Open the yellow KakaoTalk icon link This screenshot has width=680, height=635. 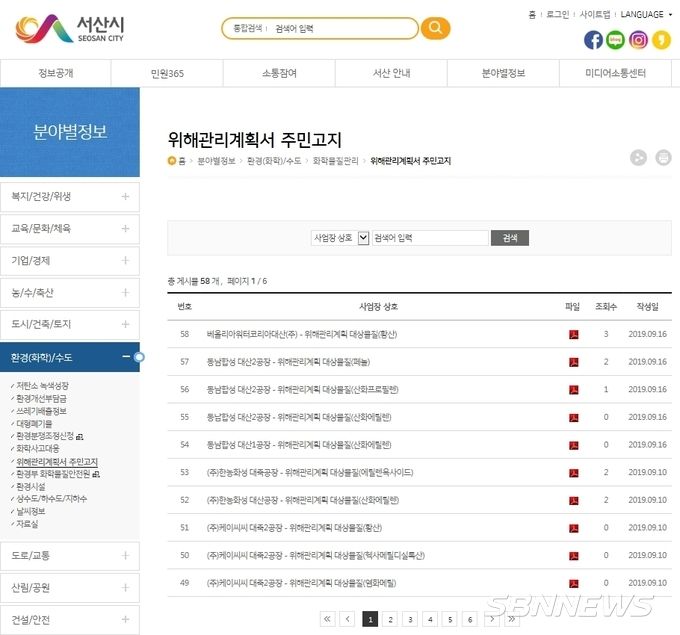[661, 40]
